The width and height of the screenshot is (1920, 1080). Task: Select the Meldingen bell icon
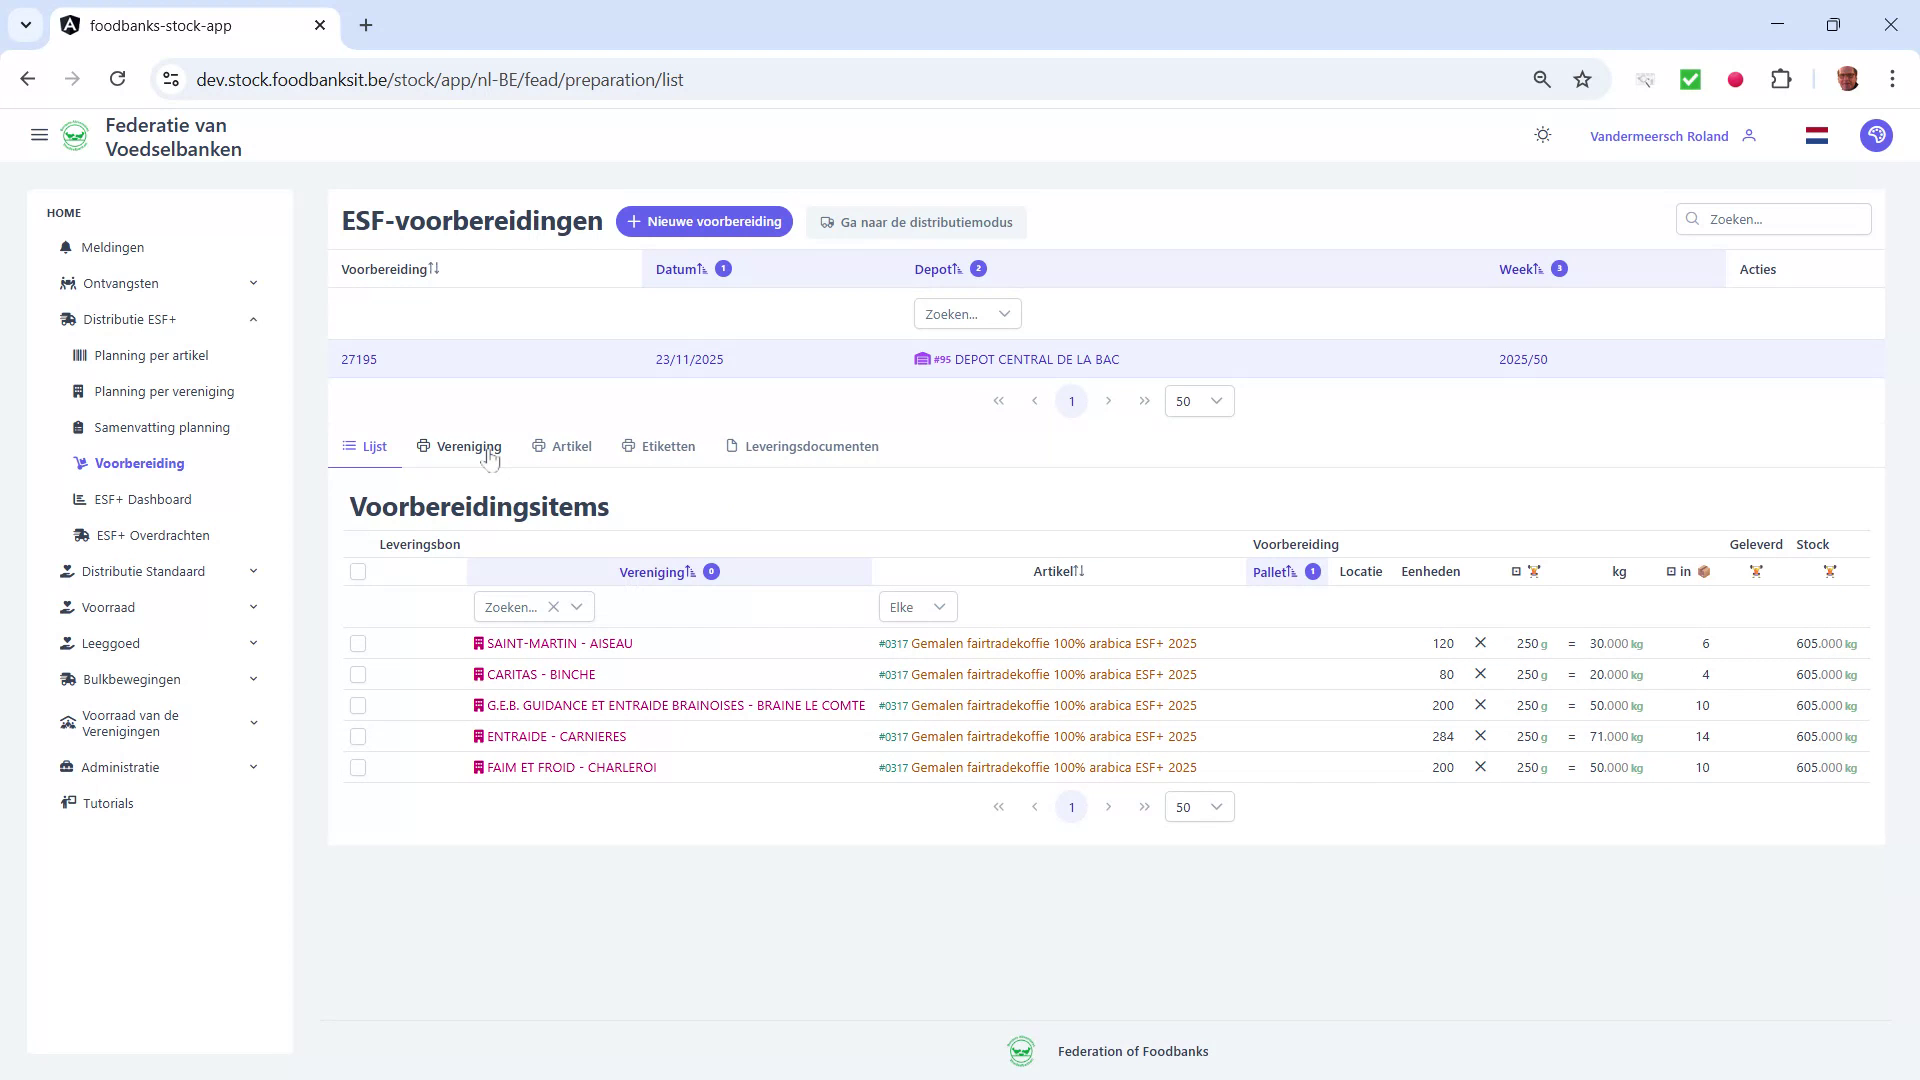[x=65, y=247]
